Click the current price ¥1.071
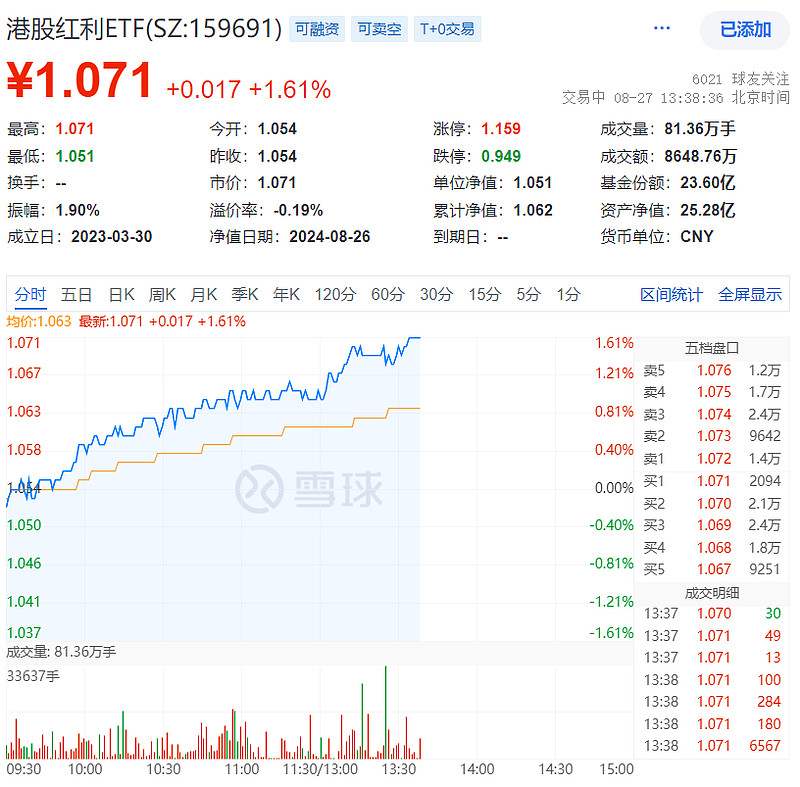This screenshot has height=787, width=800. coord(80,80)
